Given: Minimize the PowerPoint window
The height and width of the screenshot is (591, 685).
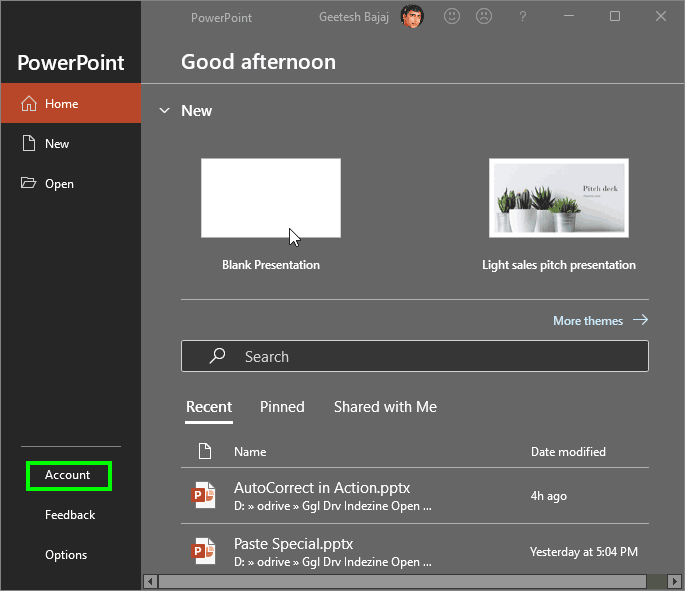Looking at the screenshot, I should tap(569, 16).
